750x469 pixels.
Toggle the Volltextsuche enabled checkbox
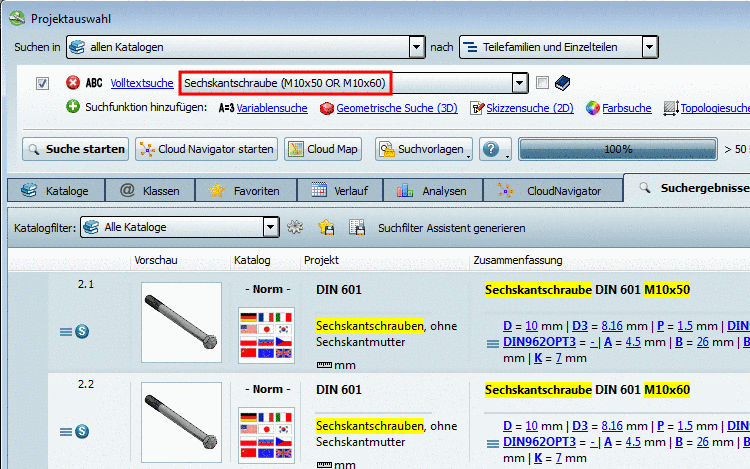coord(43,83)
